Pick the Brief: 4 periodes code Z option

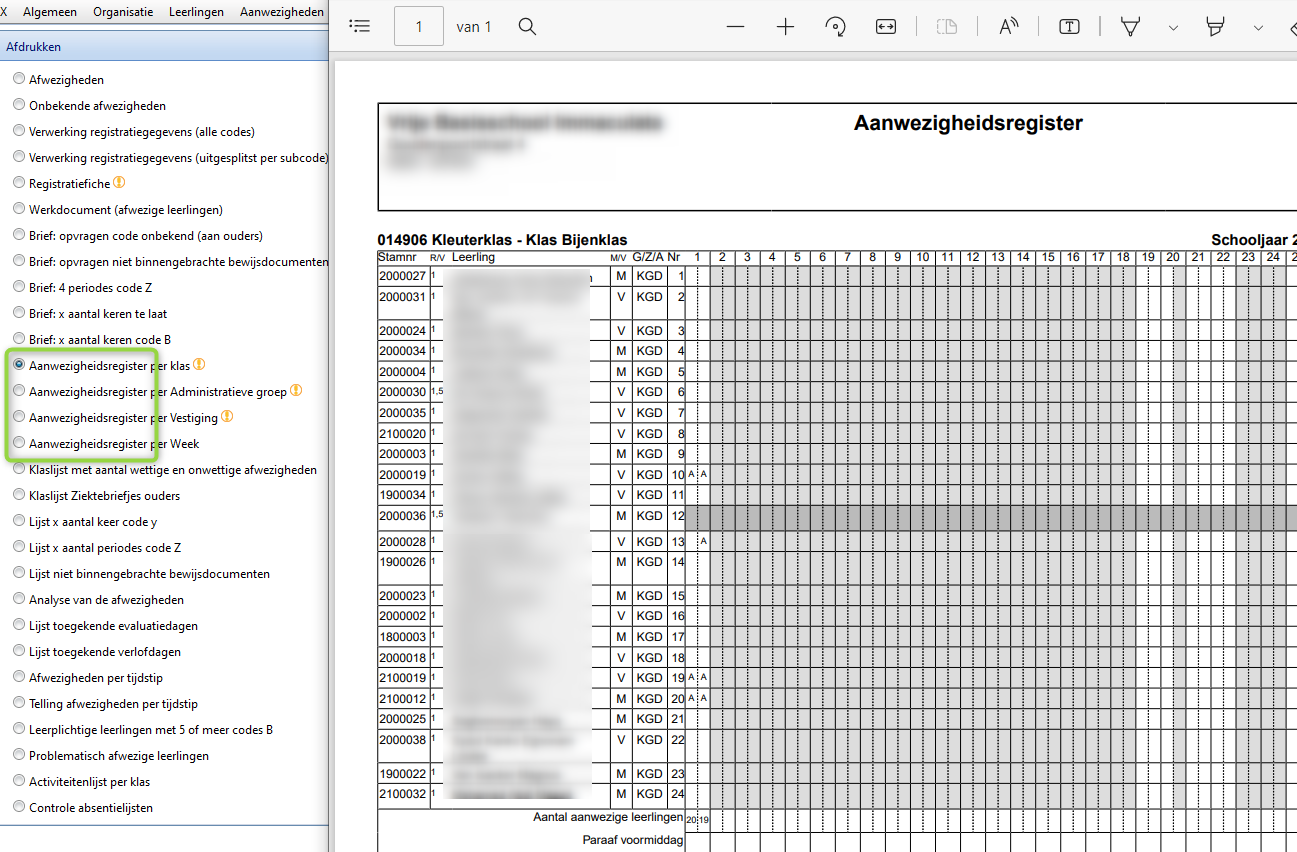[x=19, y=287]
